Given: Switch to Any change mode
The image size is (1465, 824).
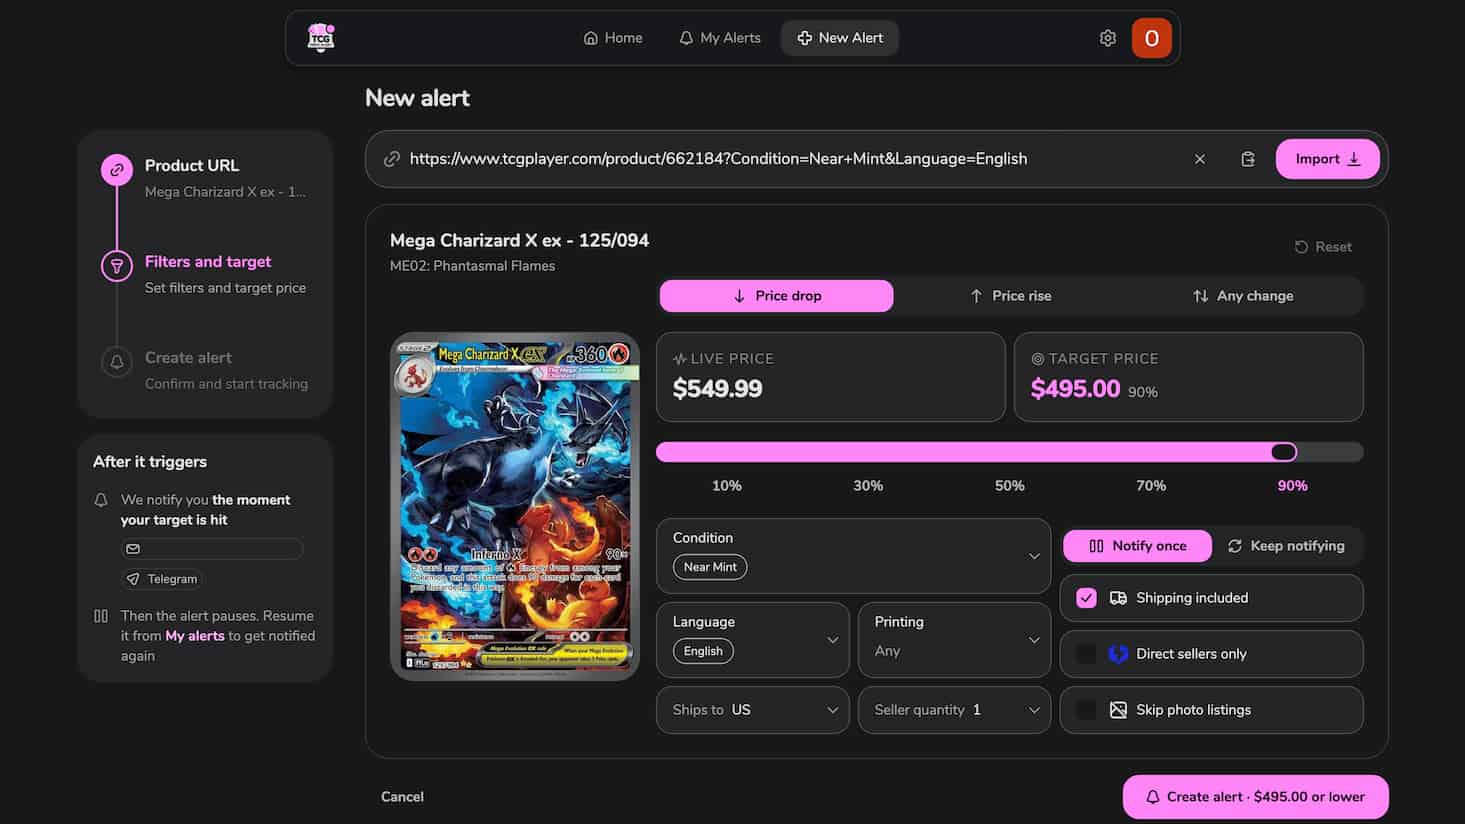Looking at the screenshot, I should (x=1243, y=296).
